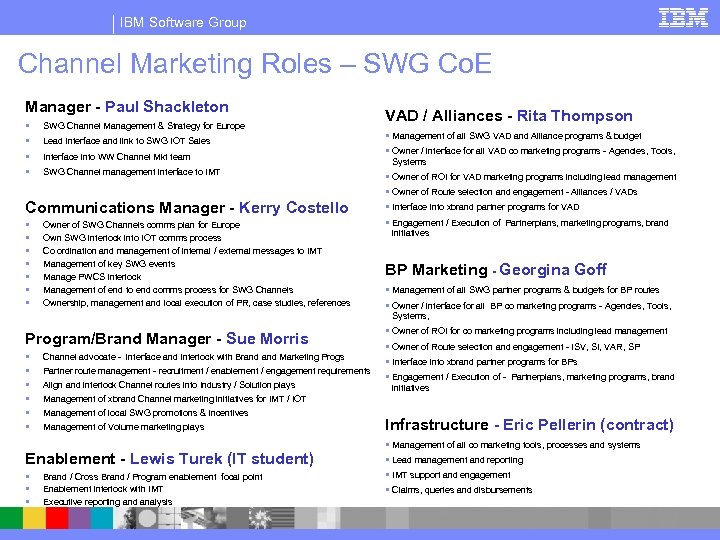
Task: Click 'SWG Channel Management & Strategy for Europe'
Action: click(x=144, y=126)
